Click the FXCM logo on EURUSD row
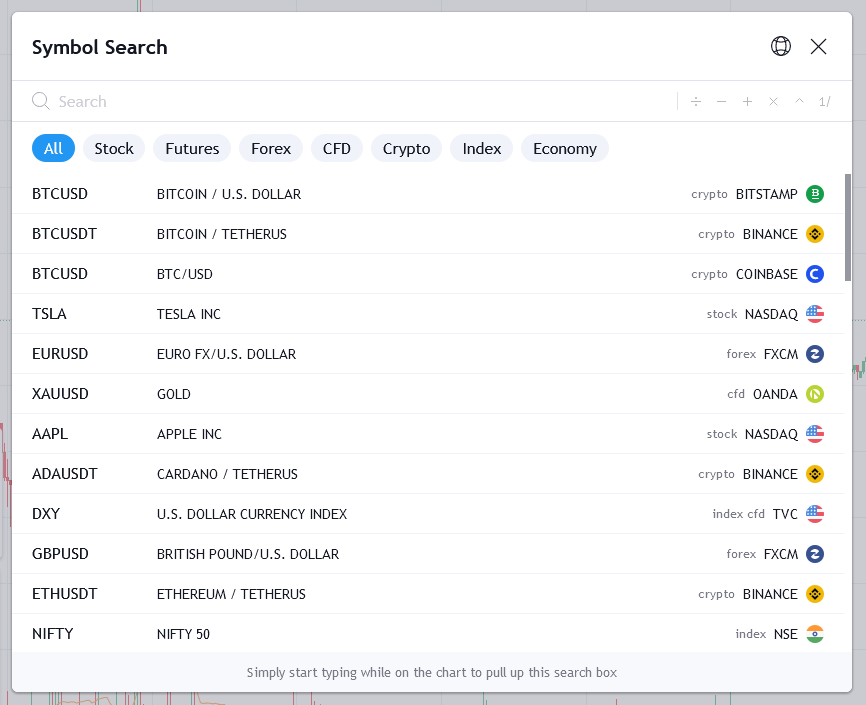This screenshot has width=866, height=705. [815, 354]
